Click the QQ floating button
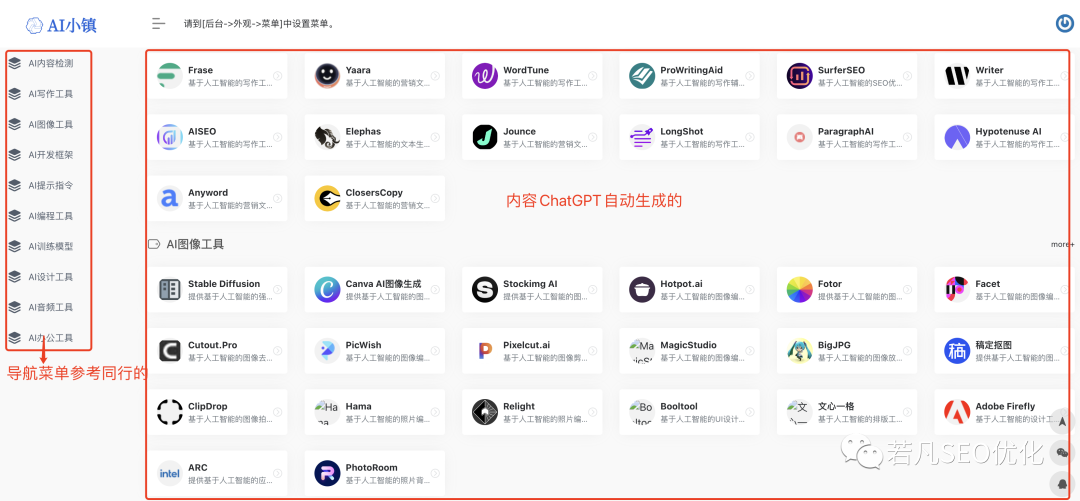 pyautogui.click(x=1062, y=484)
